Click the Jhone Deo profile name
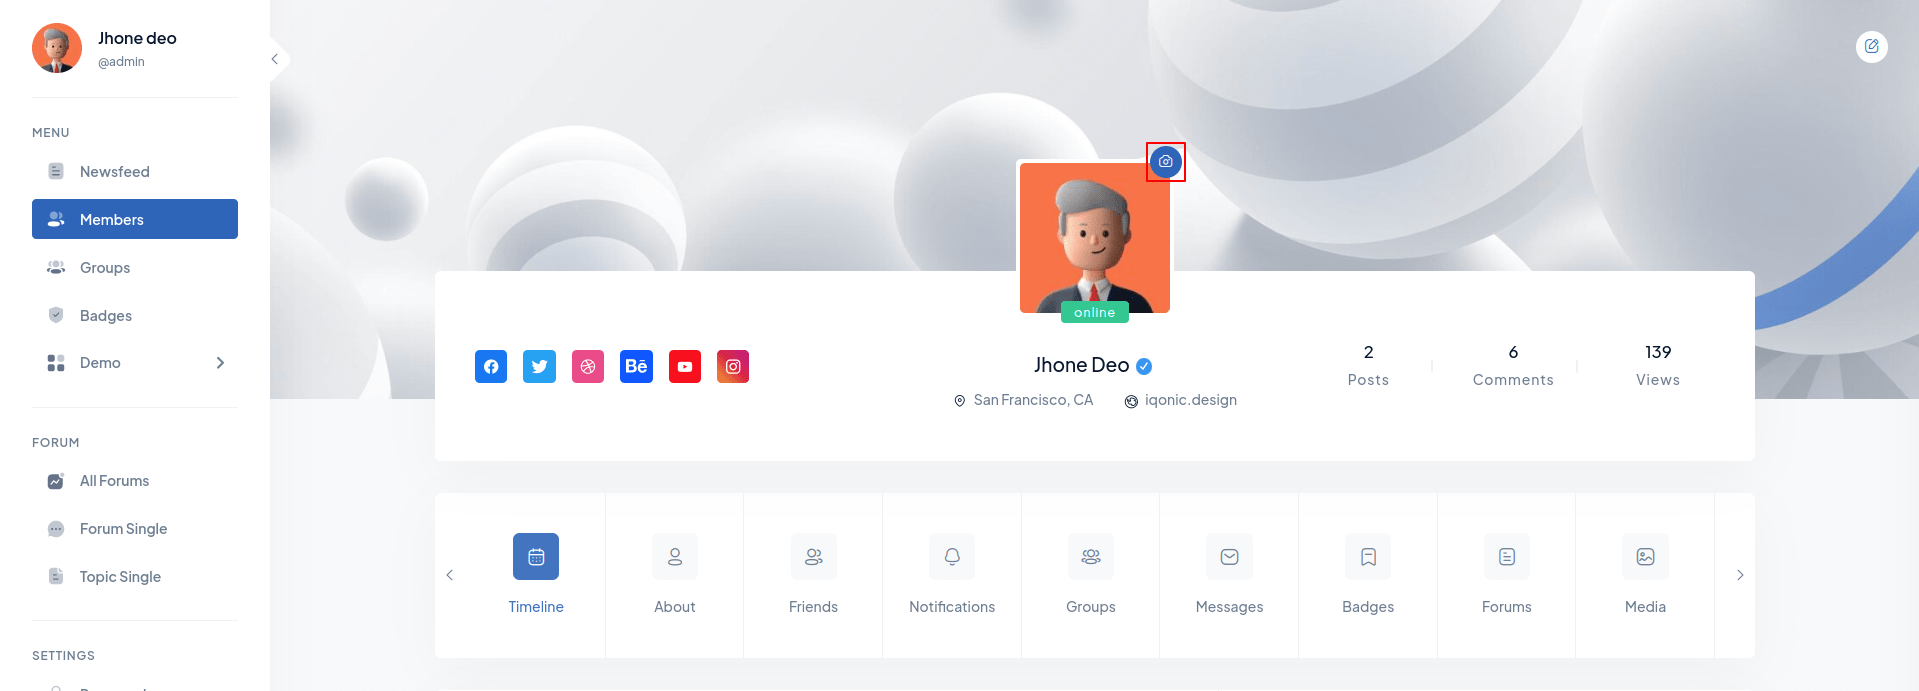Viewport: 1919px width, 691px height. [1082, 366]
